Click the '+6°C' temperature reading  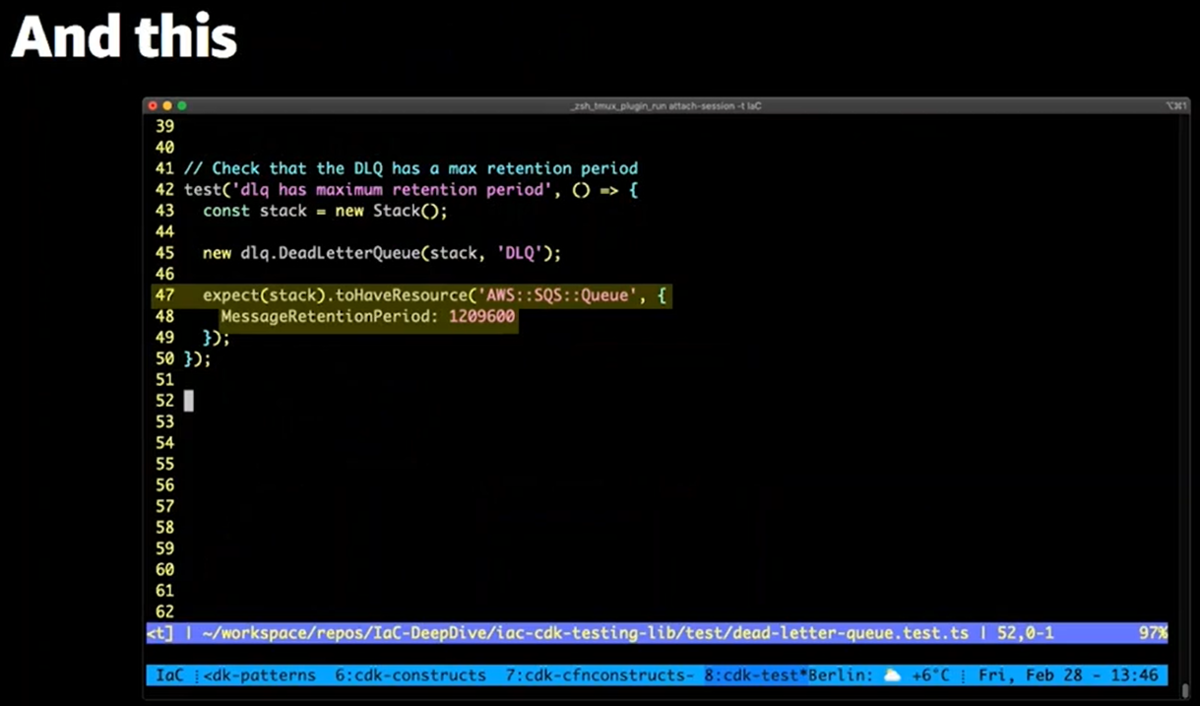pyautogui.click(x=931, y=675)
